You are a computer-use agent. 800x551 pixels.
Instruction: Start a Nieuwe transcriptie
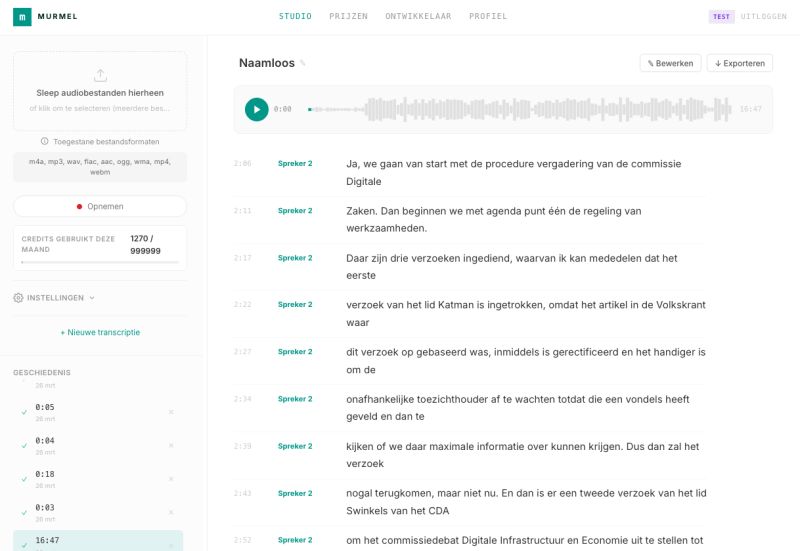tap(100, 332)
